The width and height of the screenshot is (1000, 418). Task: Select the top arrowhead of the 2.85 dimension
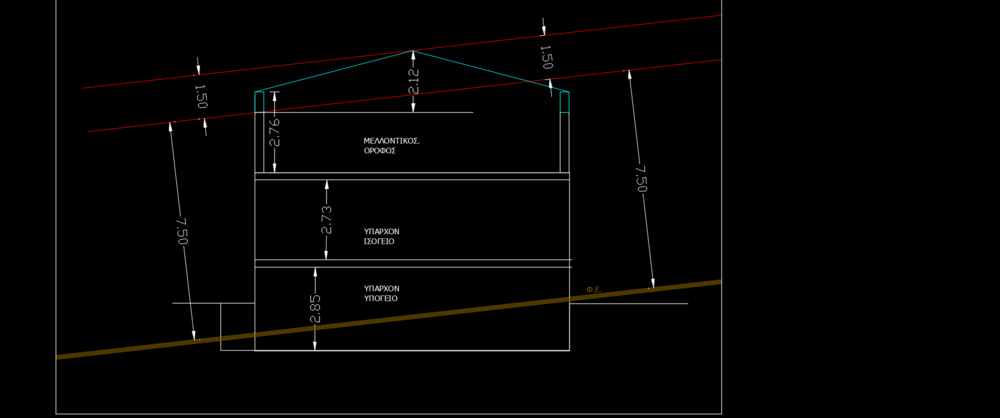[315, 271]
